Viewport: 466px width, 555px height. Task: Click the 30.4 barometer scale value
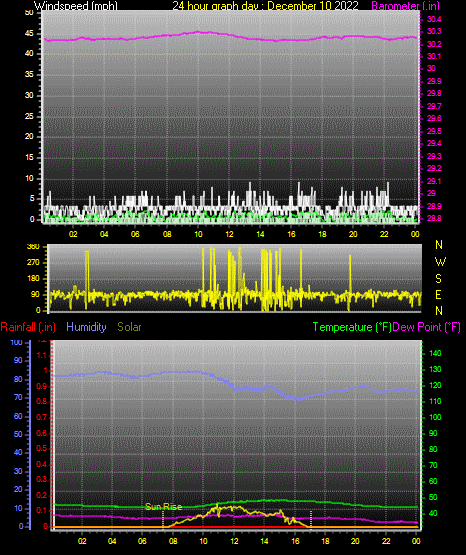(x=434, y=19)
